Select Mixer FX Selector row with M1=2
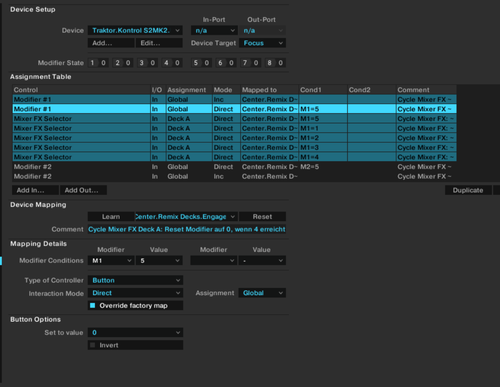This screenshot has width=500, height=387. (x=234, y=138)
